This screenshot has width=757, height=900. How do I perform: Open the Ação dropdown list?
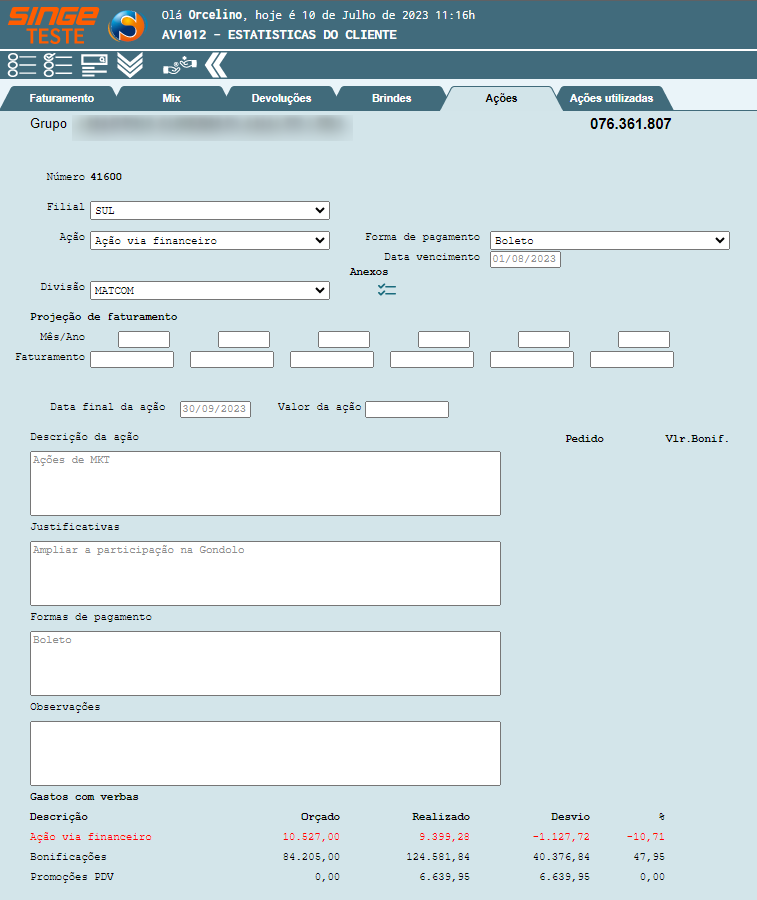click(209, 240)
